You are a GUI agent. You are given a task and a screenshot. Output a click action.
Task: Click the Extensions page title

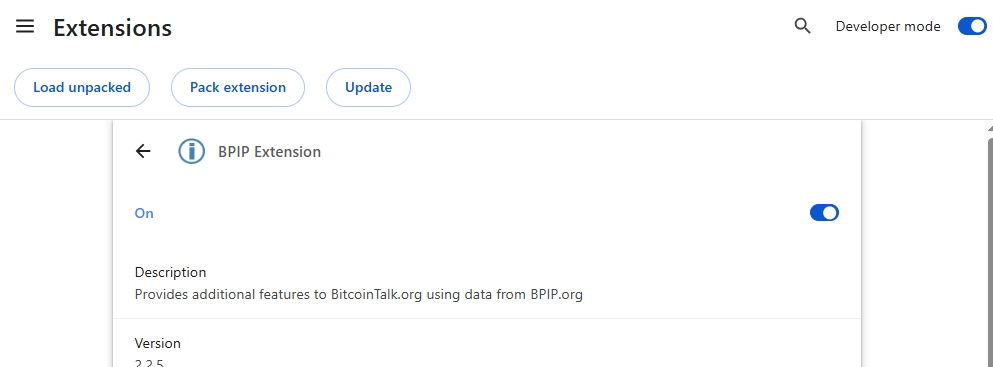pos(113,28)
